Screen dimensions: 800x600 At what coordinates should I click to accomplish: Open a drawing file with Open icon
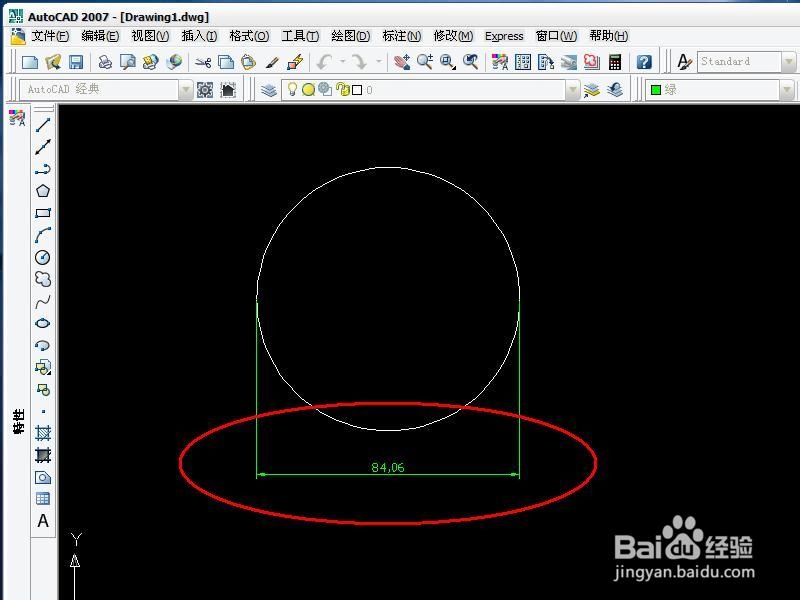coord(53,62)
